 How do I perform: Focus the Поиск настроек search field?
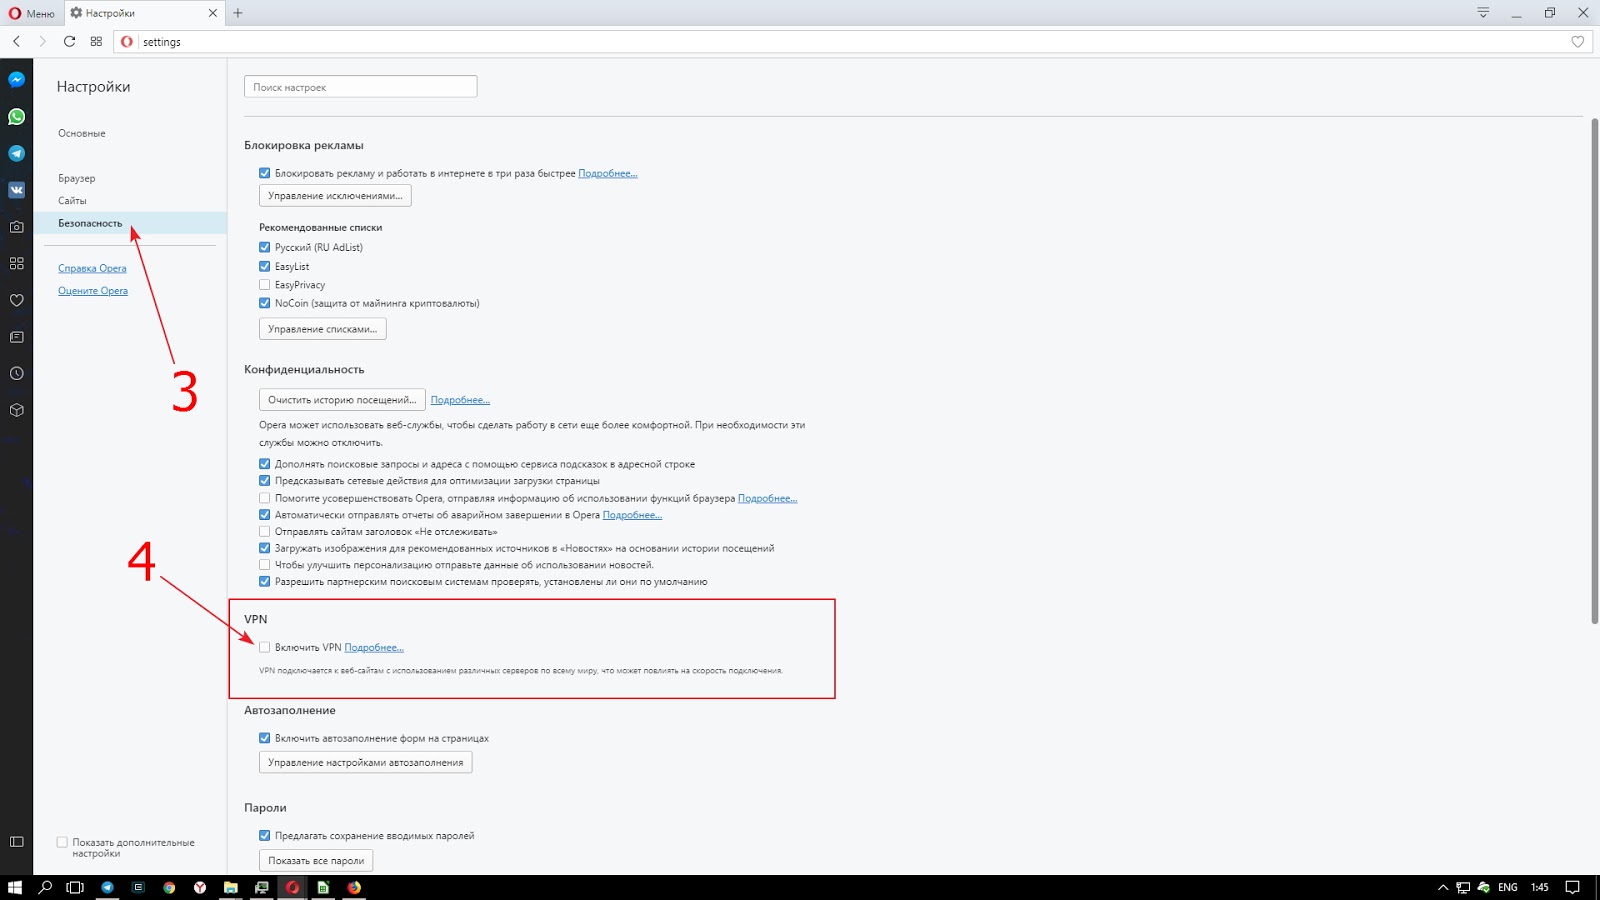360,87
